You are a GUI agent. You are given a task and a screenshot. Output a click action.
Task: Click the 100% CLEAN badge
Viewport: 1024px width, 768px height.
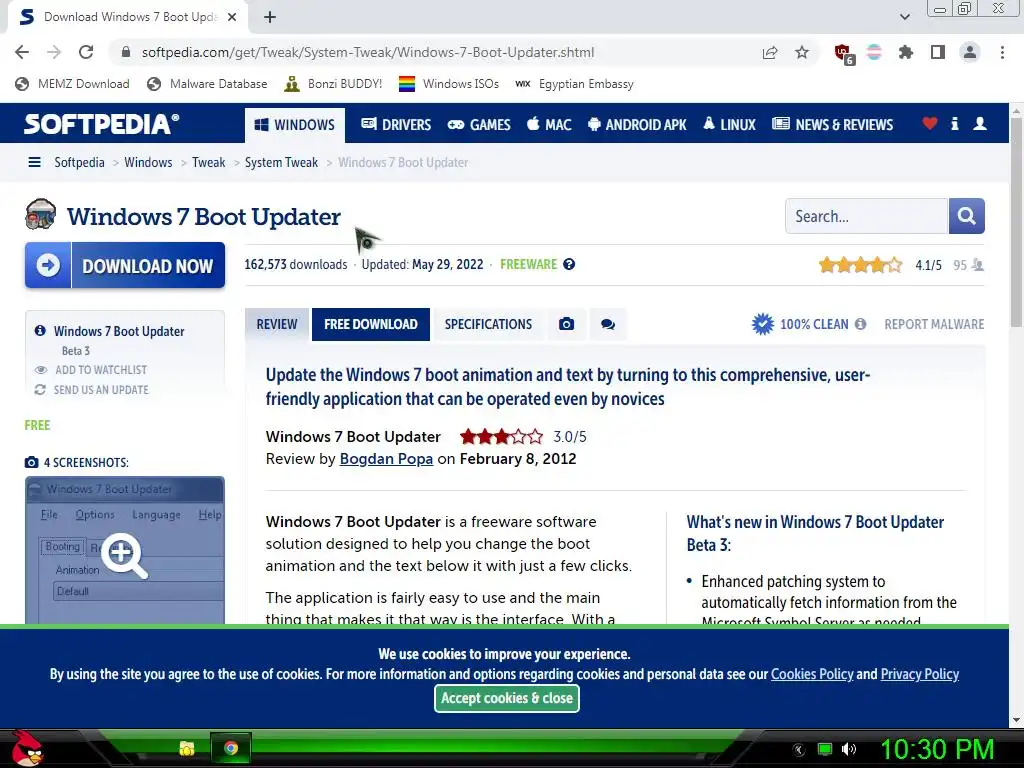coord(801,324)
